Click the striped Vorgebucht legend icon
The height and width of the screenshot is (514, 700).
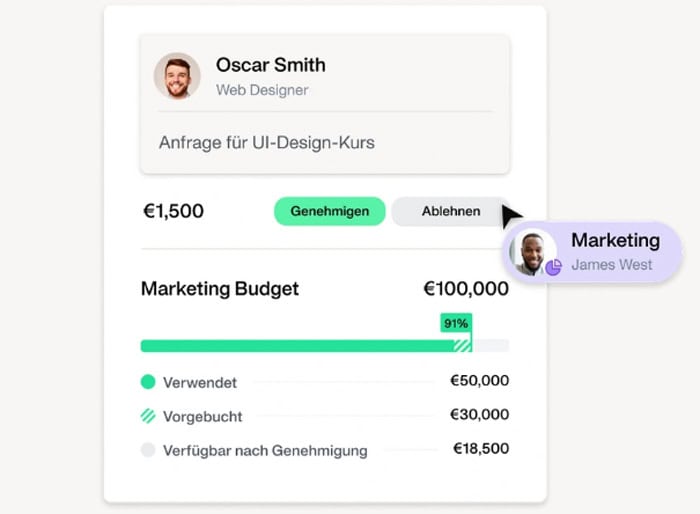click(x=148, y=416)
